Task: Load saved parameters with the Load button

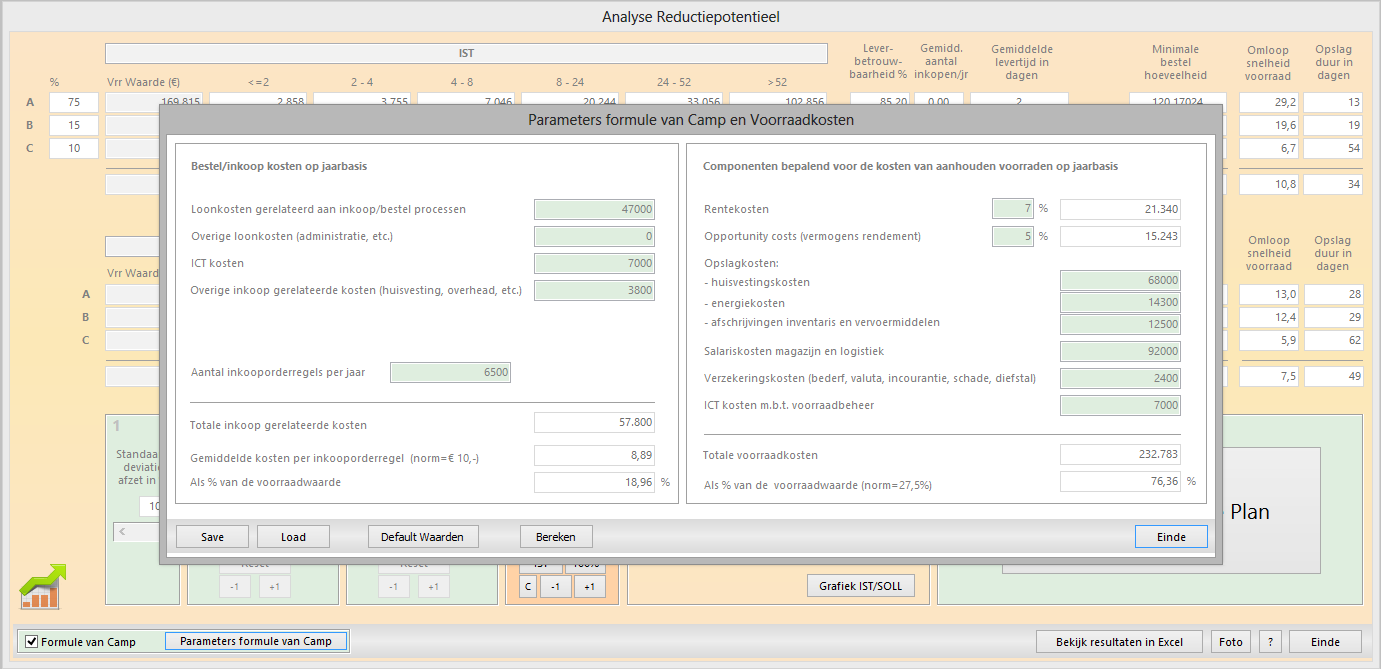Action: (293, 537)
